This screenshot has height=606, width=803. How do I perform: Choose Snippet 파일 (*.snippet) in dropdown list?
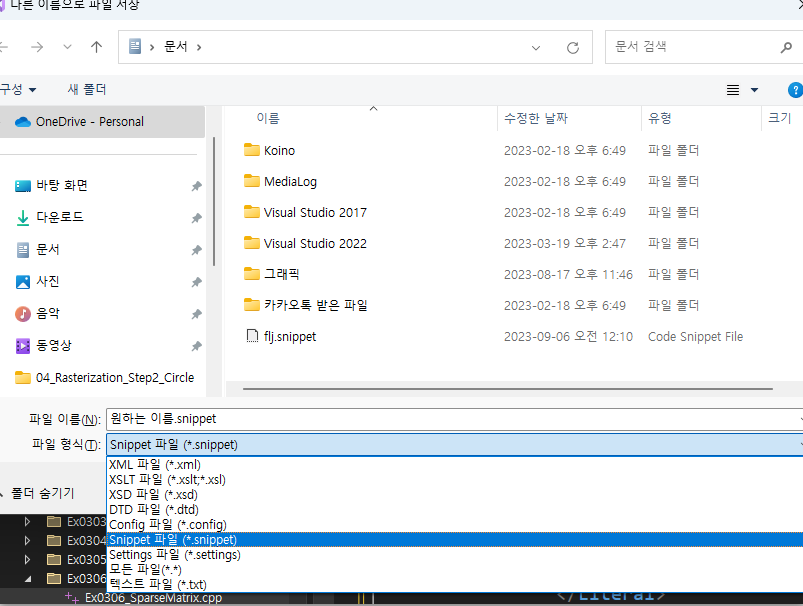[455, 539]
